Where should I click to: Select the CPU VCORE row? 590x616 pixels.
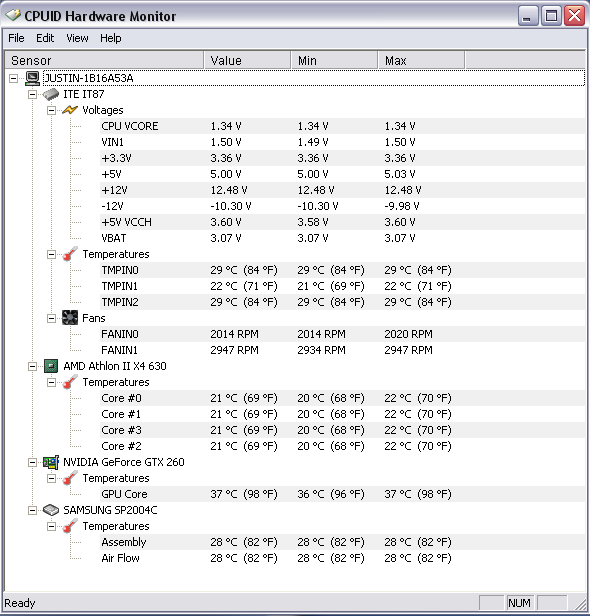(x=343, y=126)
